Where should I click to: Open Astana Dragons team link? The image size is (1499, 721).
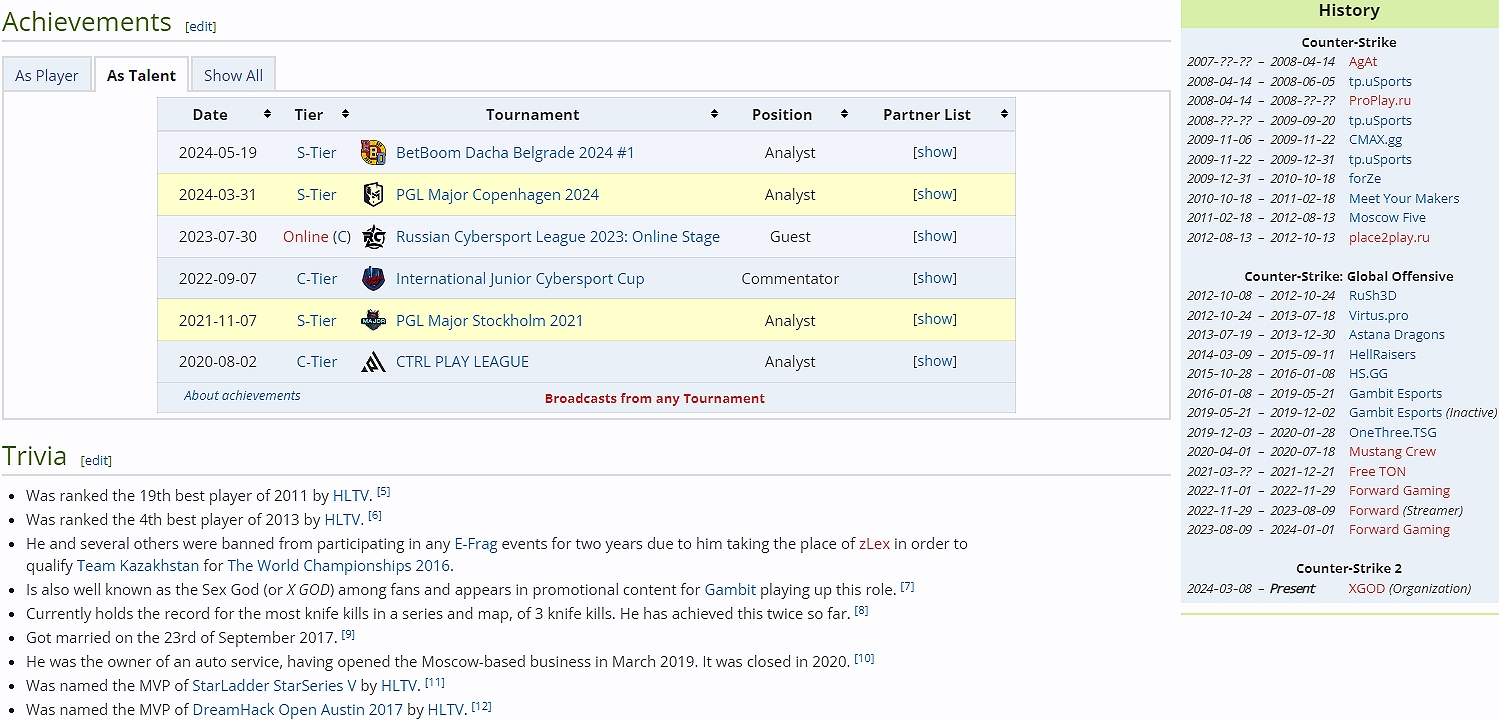click(1397, 335)
